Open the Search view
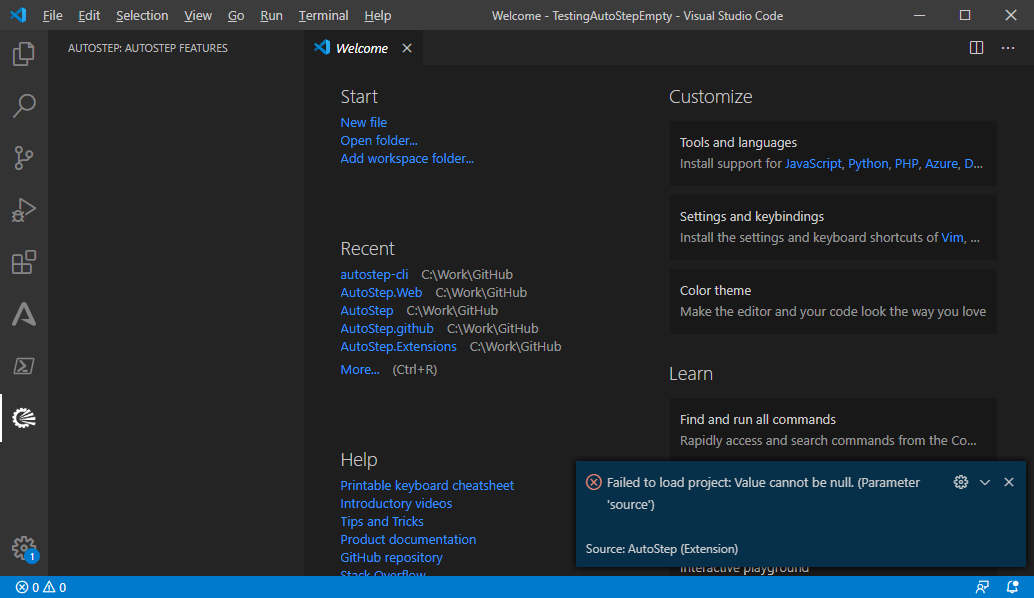Viewport: 1034px width, 598px height. tap(24, 105)
